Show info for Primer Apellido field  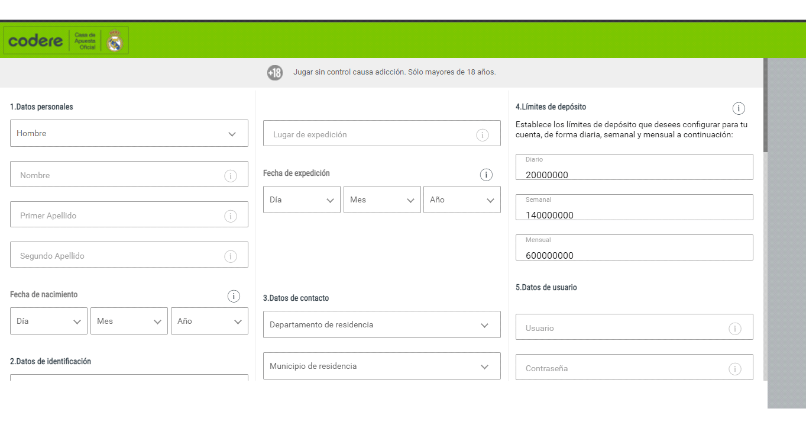click(231, 216)
